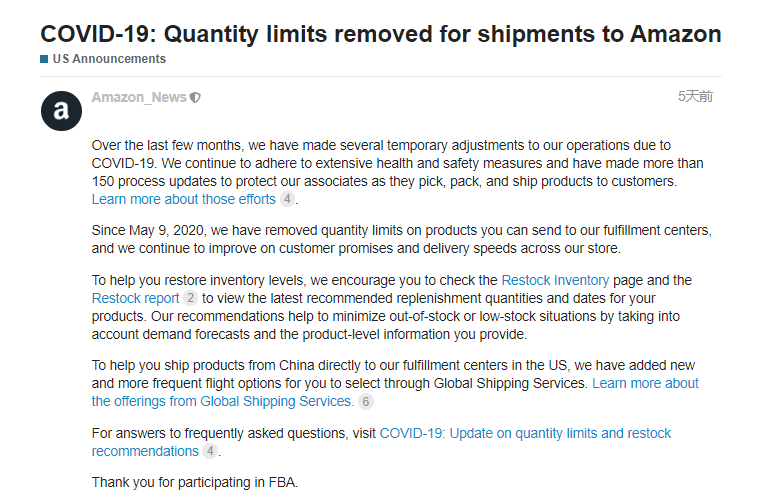Open offerings from Global Shipping Services link
Image resolution: width=776 pixels, height=502 pixels.
[x=395, y=392]
